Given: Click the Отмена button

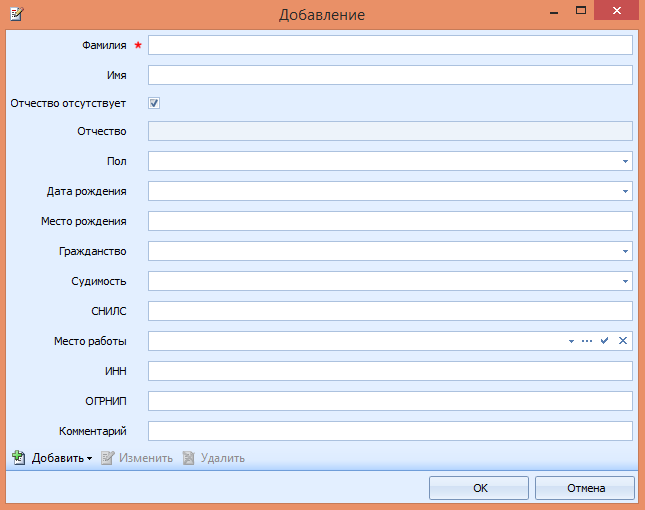Looking at the screenshot, I should click(x=585, y=488).
